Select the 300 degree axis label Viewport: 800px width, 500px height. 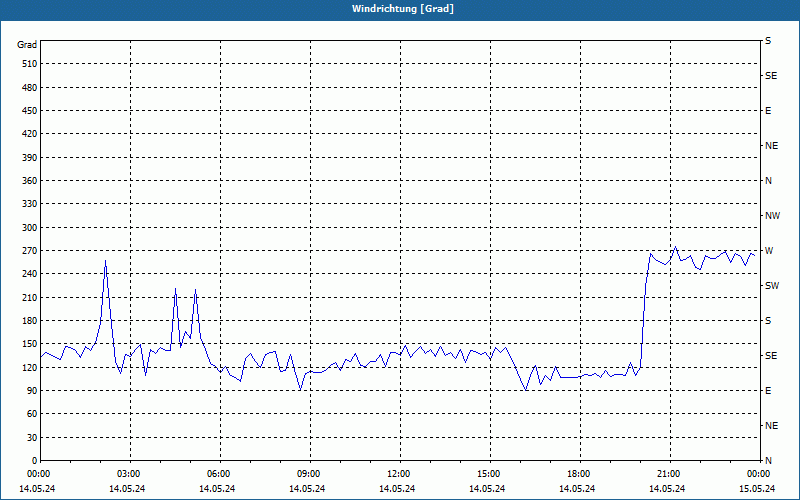click(x=30, y=228)
